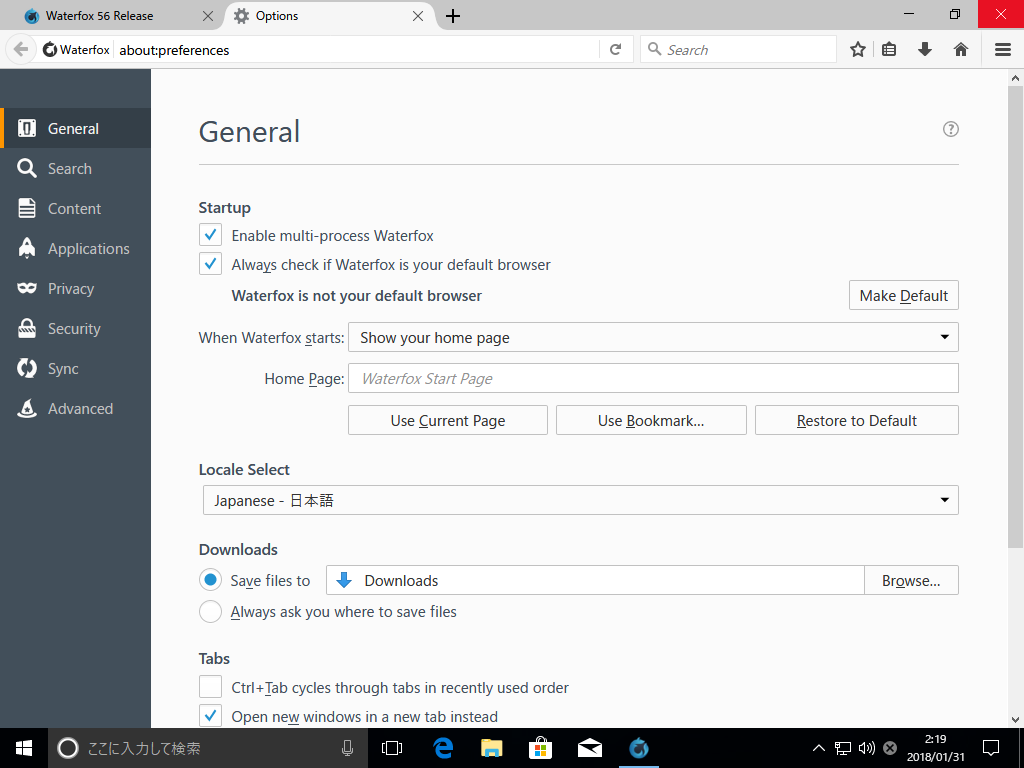Click Restore to Default button
1024x768 pixels.
(857, 420)
